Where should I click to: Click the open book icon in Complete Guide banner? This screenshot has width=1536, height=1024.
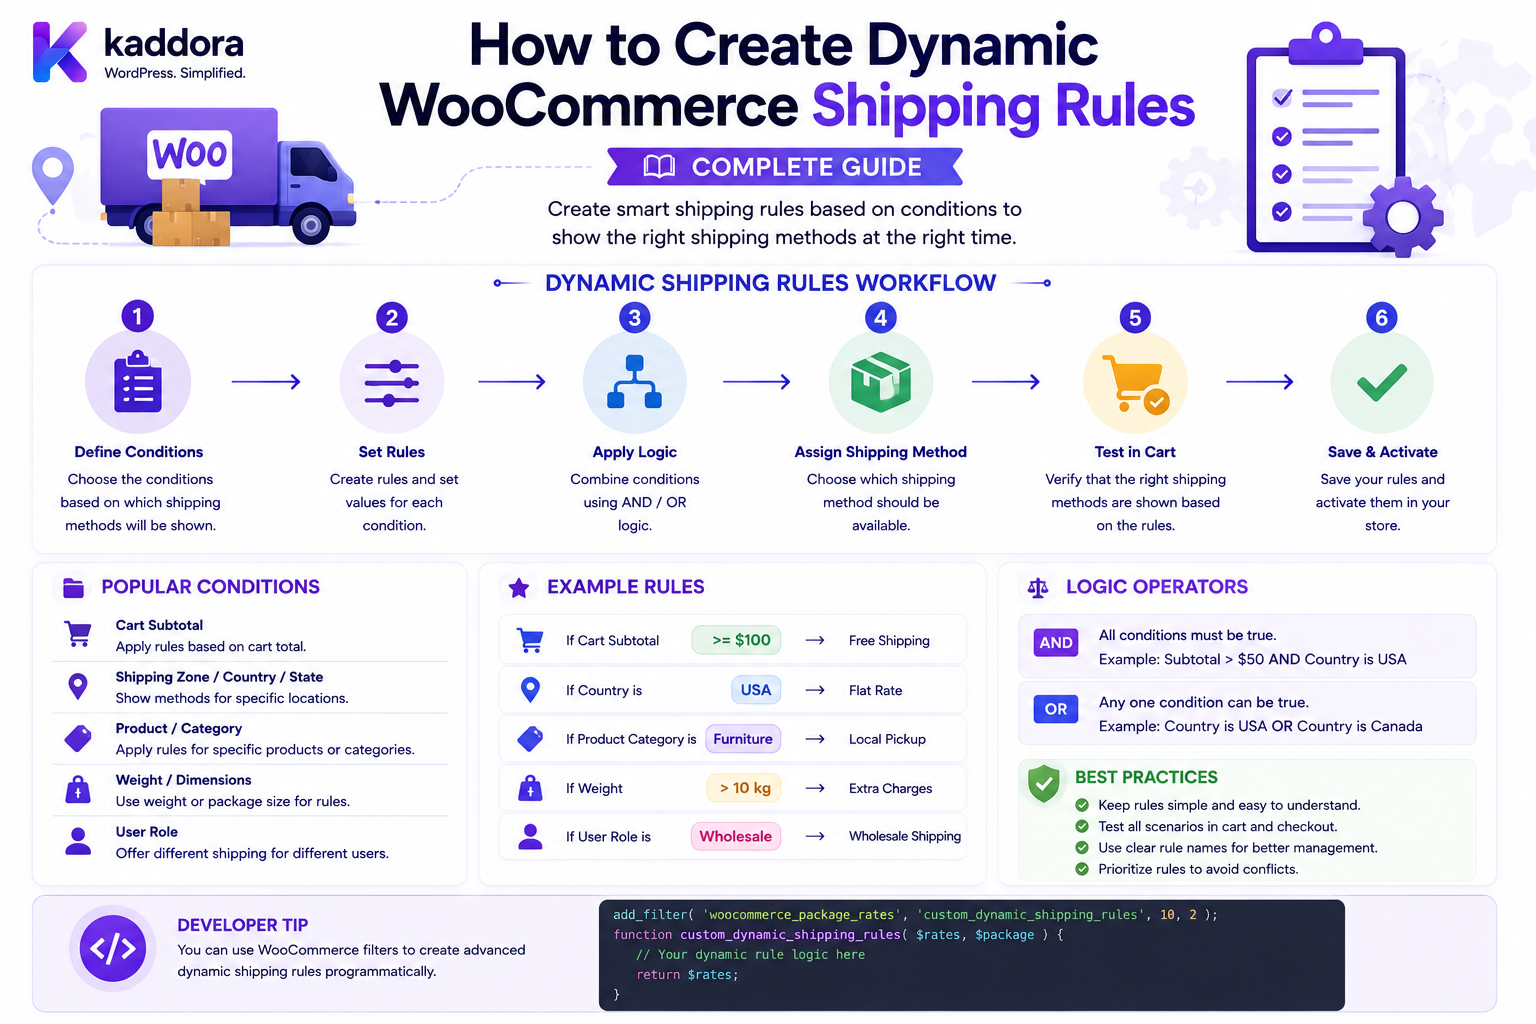pyautogui.click(x=659, y=166)
